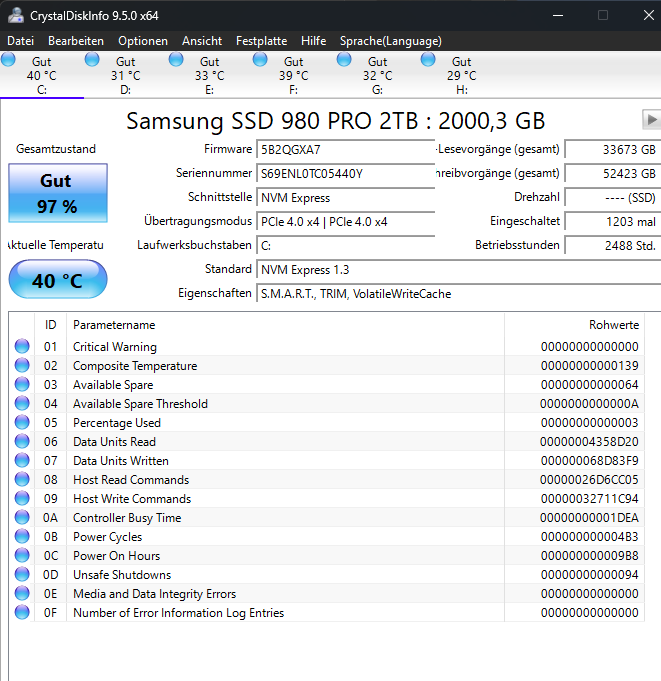Click the disk title Samsung SSD 980 PRO 2TB

click(335, 121)
